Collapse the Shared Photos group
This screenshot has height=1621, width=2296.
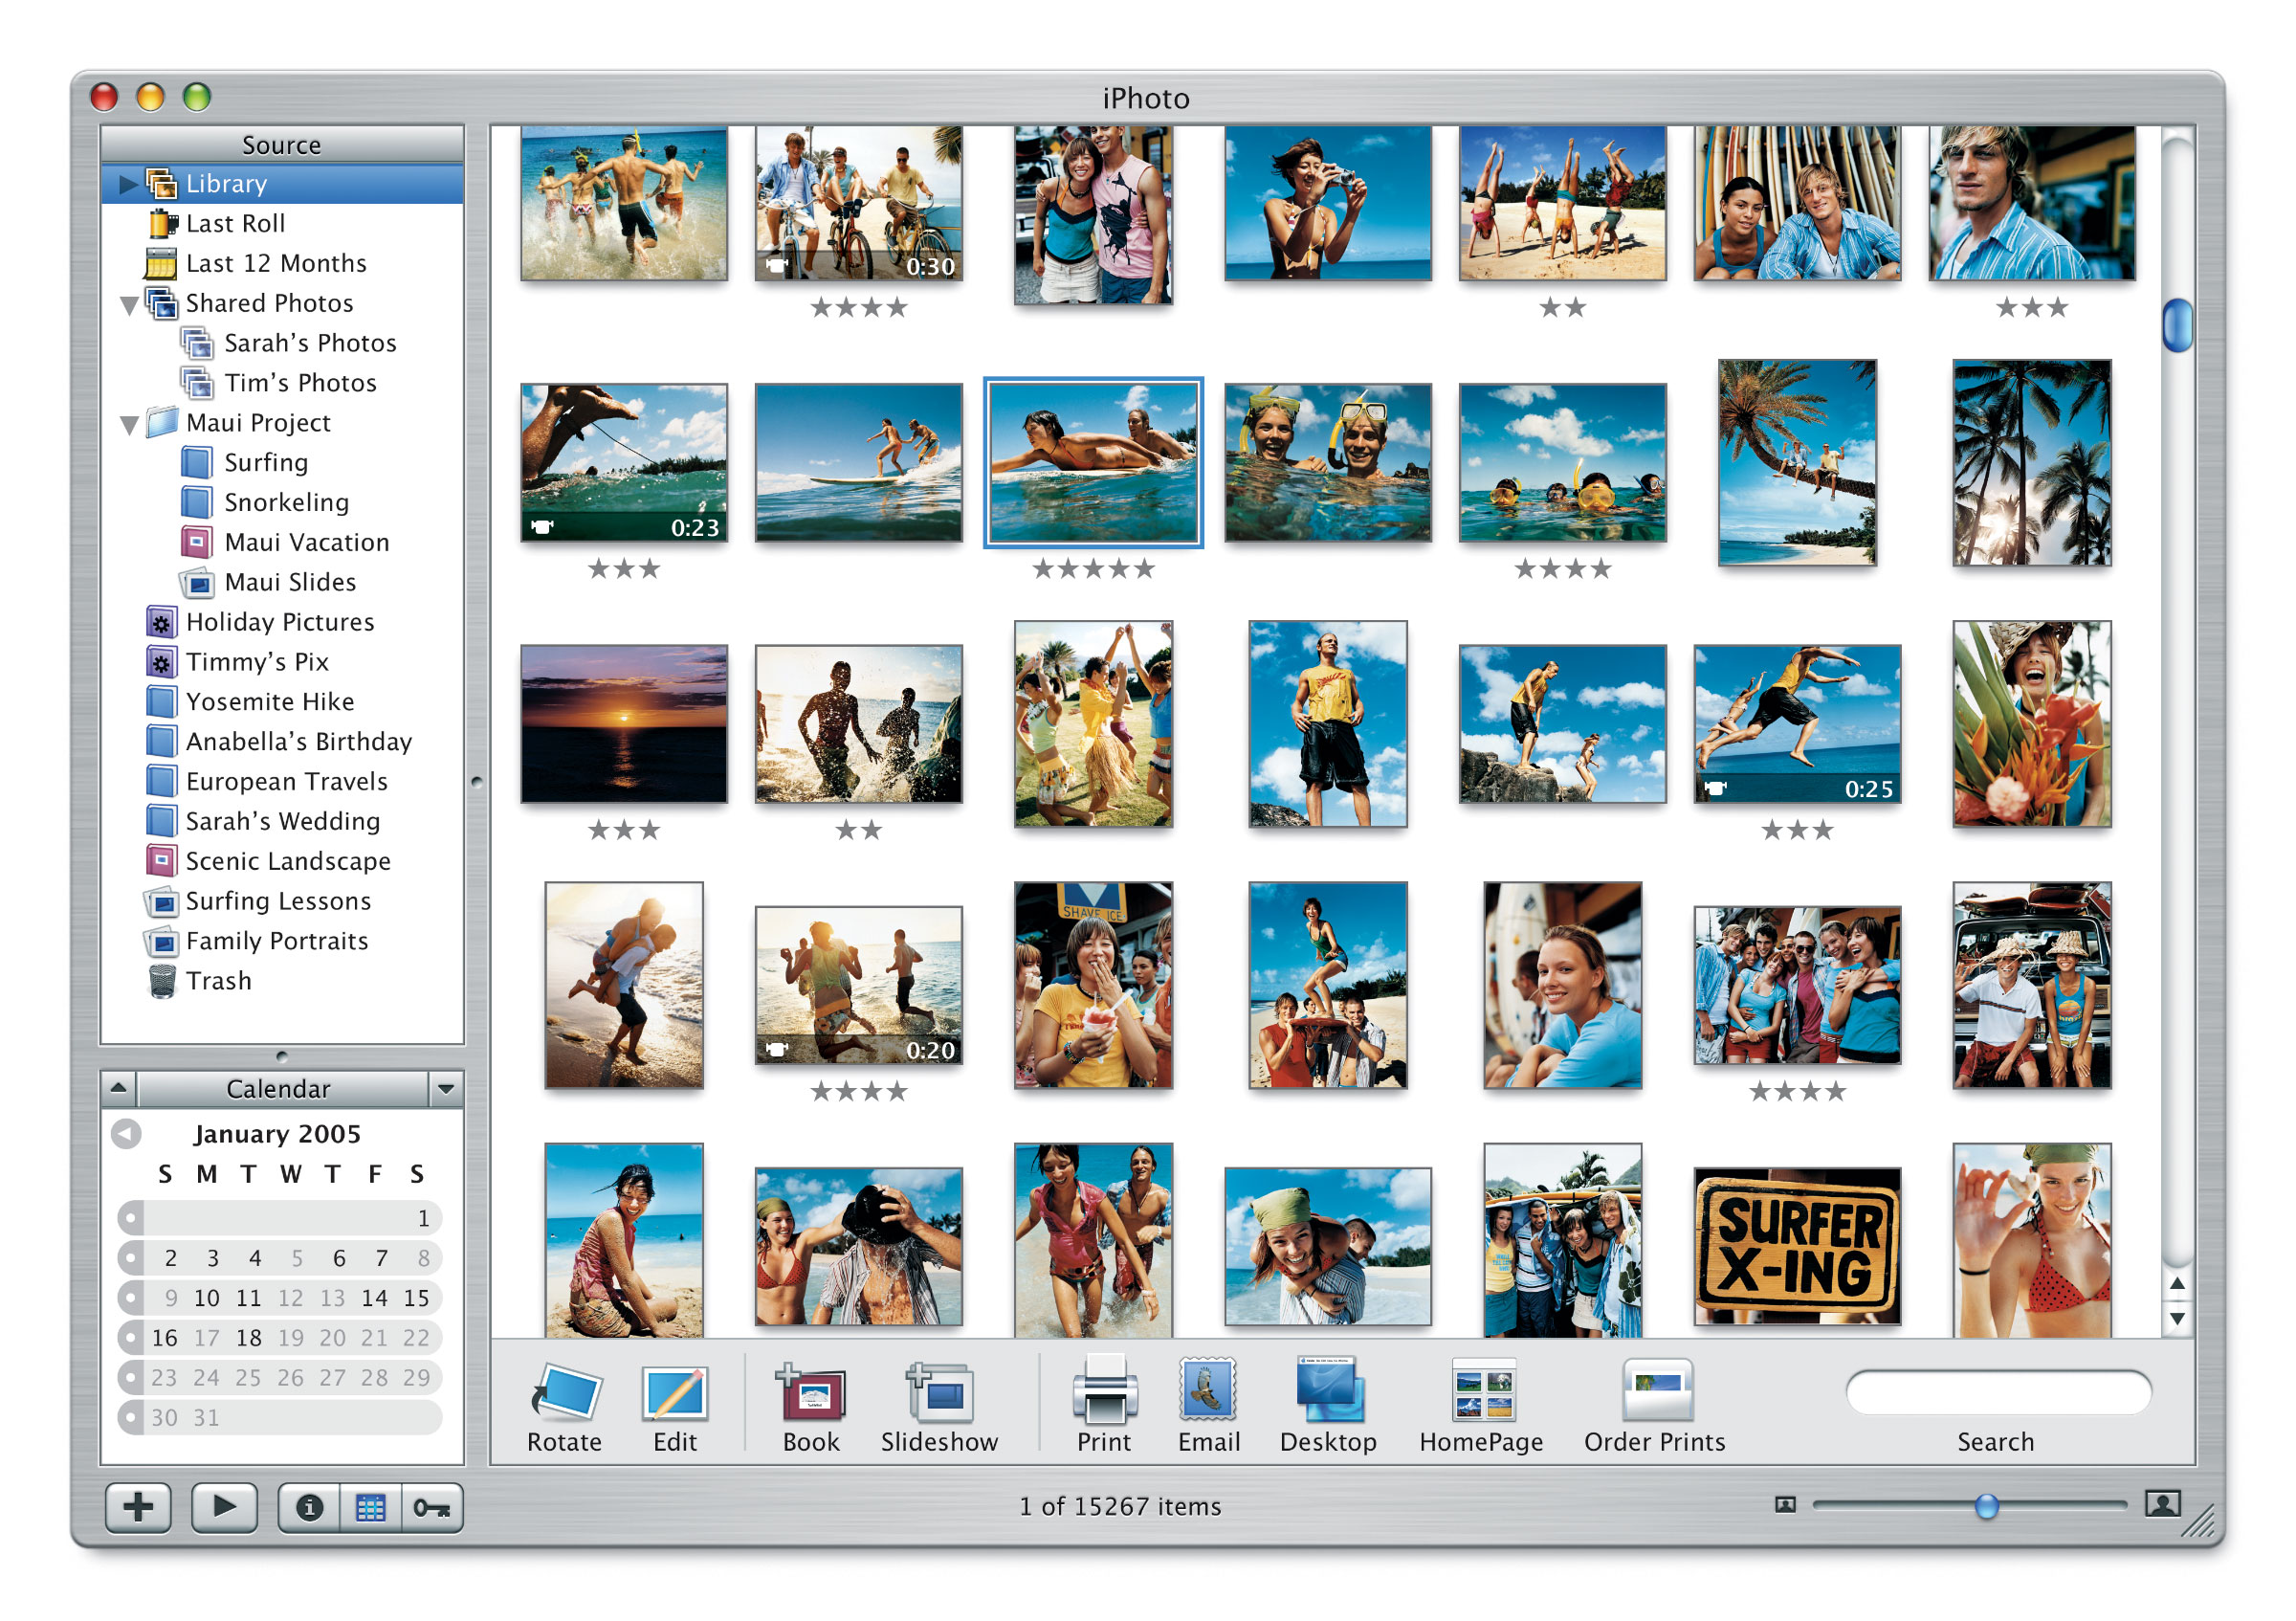click(x=129, y=305)
